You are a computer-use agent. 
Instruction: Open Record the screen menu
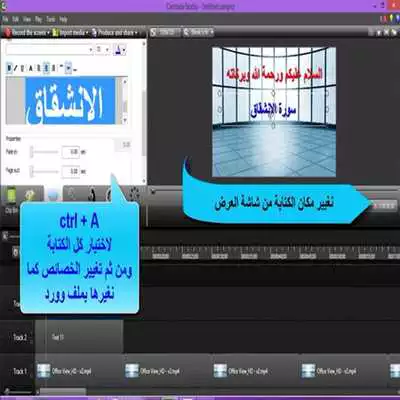pyautogui.click(x=27, y=33)
